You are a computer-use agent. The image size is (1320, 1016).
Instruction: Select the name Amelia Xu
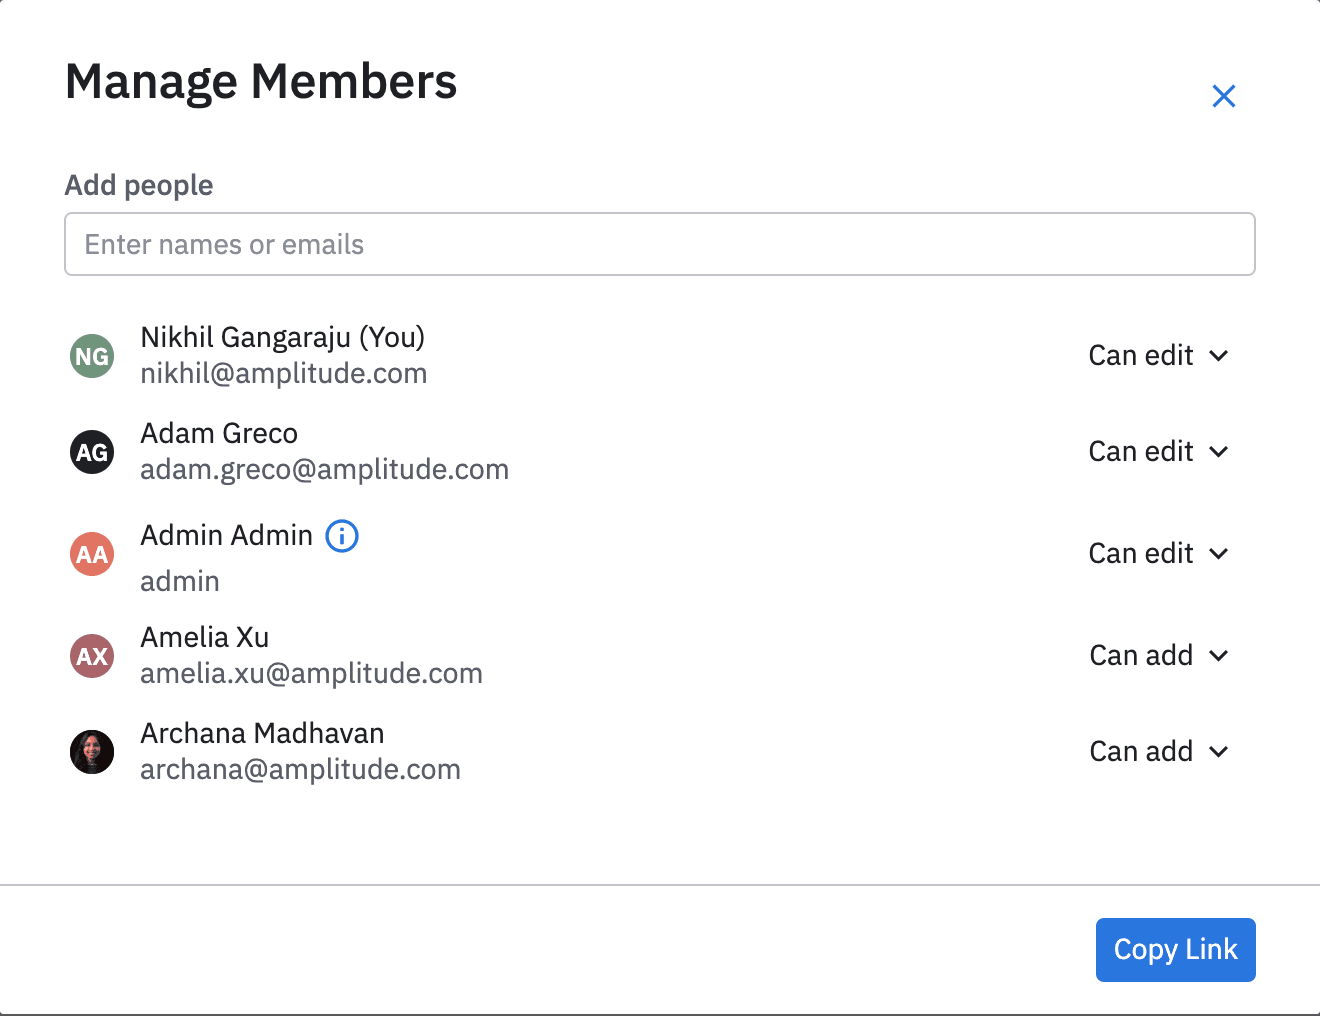click(204, 637)
